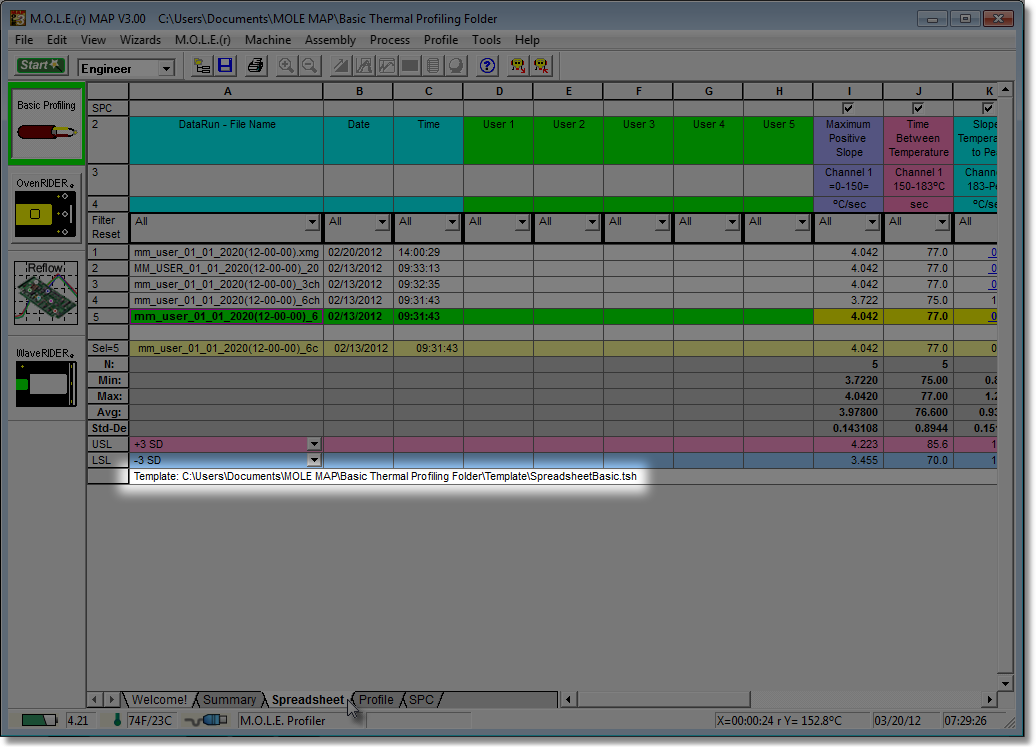
Task: Open the User 3 filter dropdown
Action: [x=663, y=222]
